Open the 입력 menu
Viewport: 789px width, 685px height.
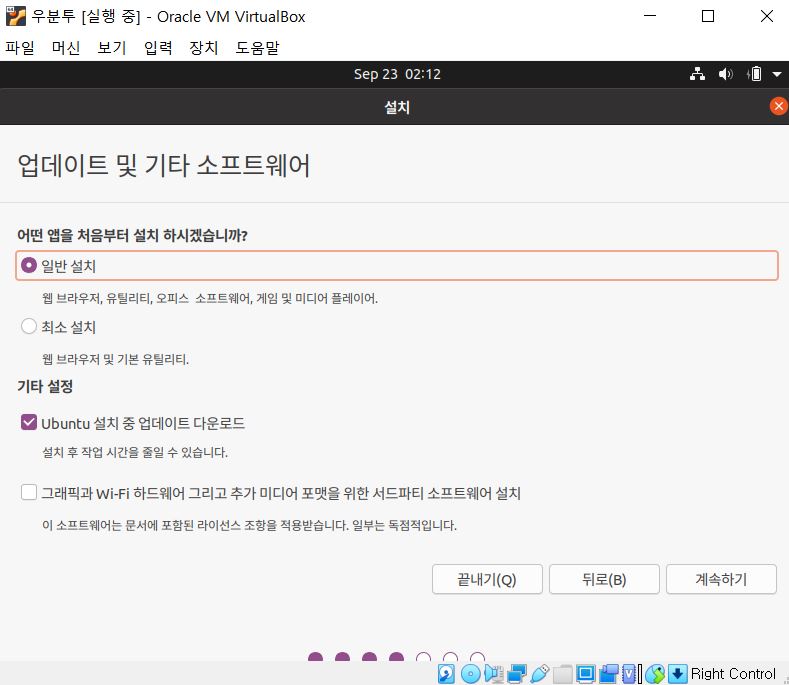158,48
